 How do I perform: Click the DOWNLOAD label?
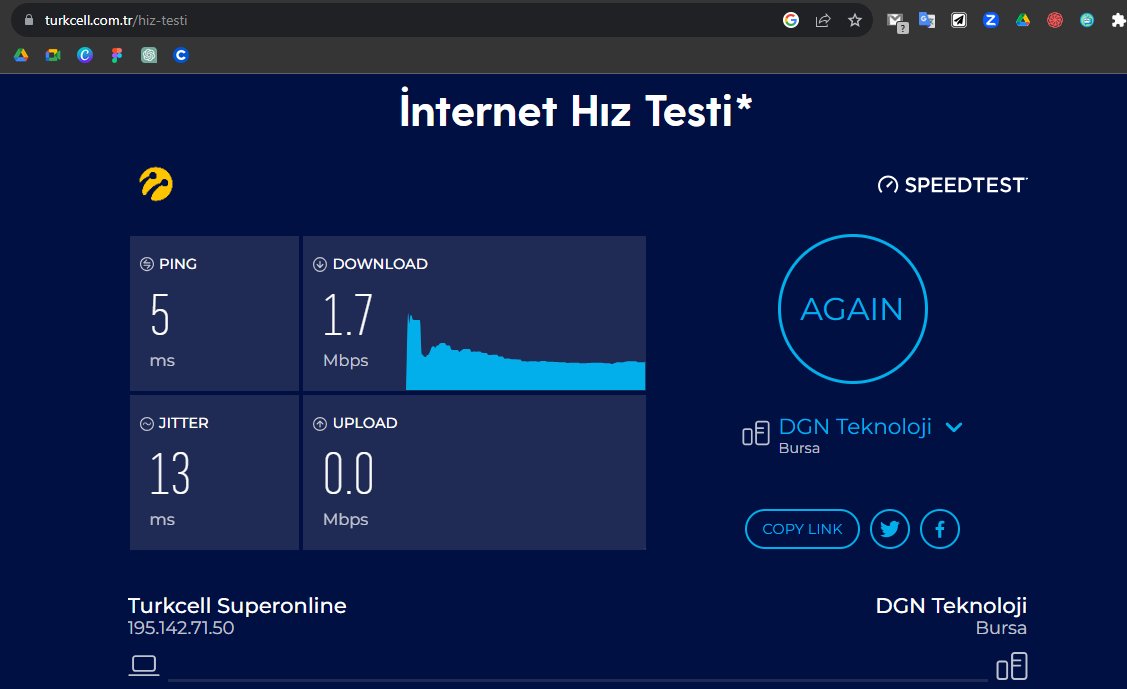click(x=380, y=264)
